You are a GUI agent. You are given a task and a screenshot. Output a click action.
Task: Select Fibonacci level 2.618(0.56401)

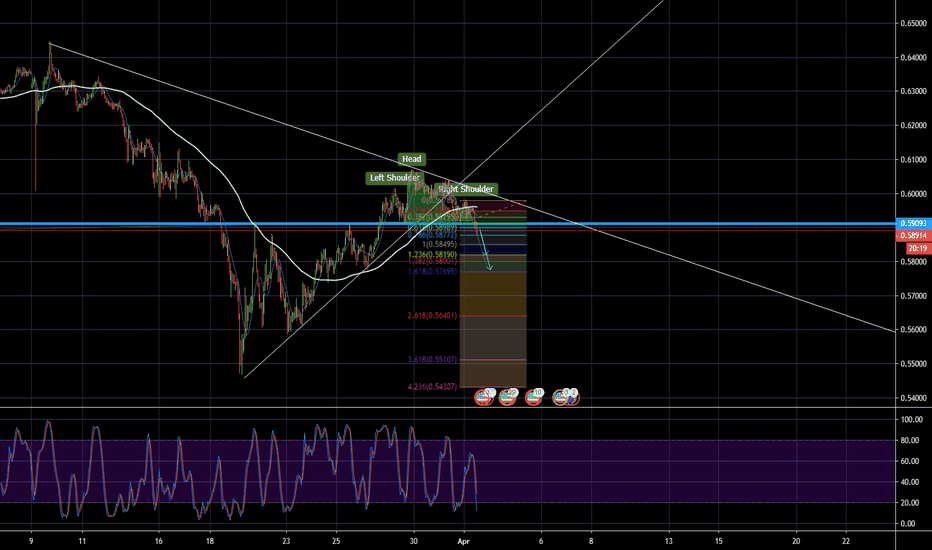[433, 315]
